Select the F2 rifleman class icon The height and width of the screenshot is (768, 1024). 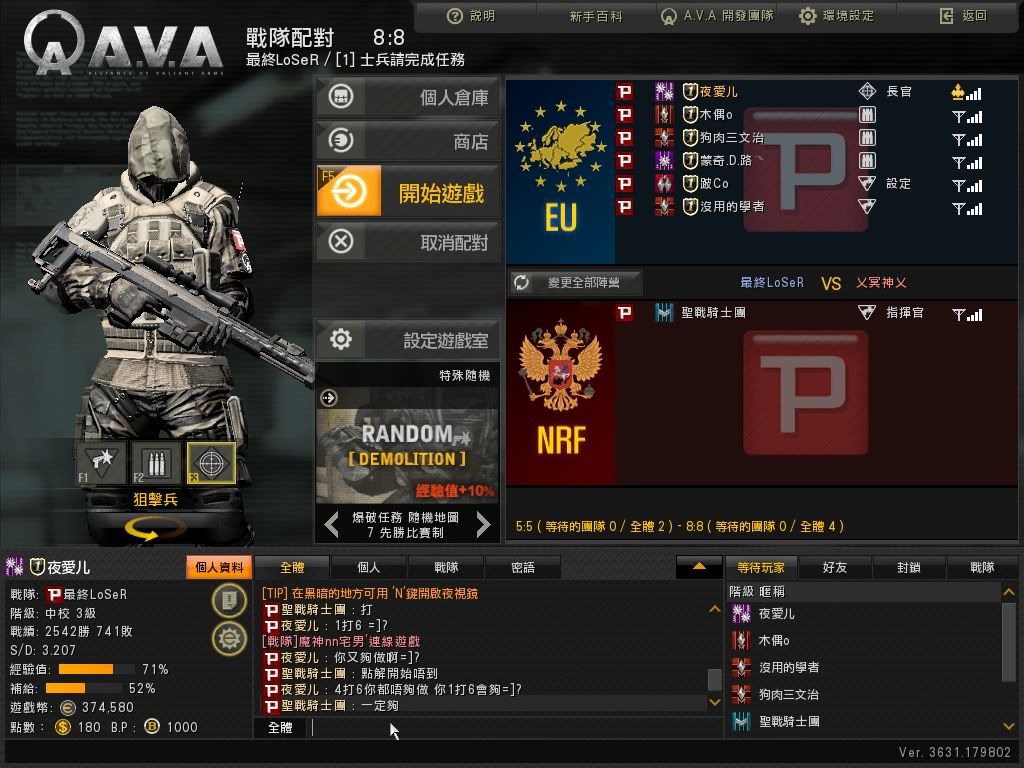[x=155, y=463]
